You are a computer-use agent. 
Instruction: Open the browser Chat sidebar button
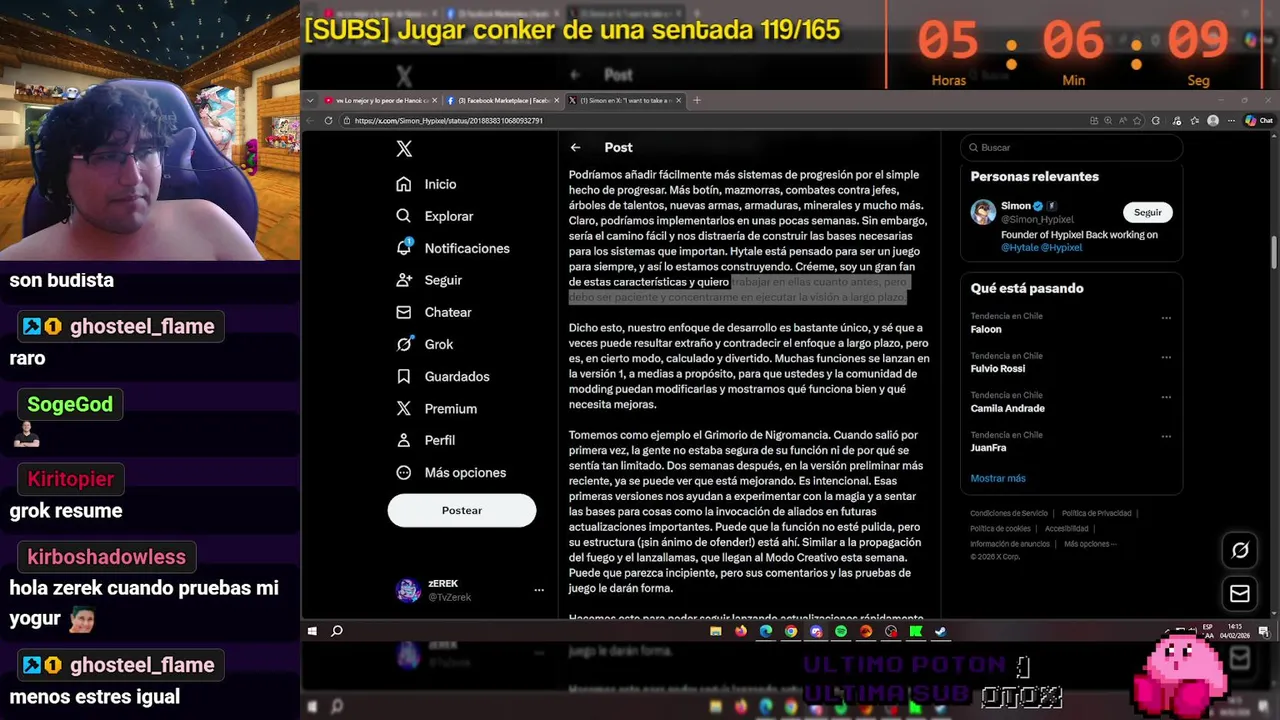pos(1259,121)
